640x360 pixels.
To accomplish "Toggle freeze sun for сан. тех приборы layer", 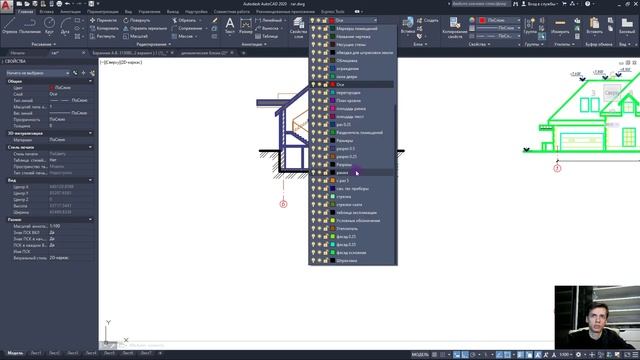I will pos(319,189).
